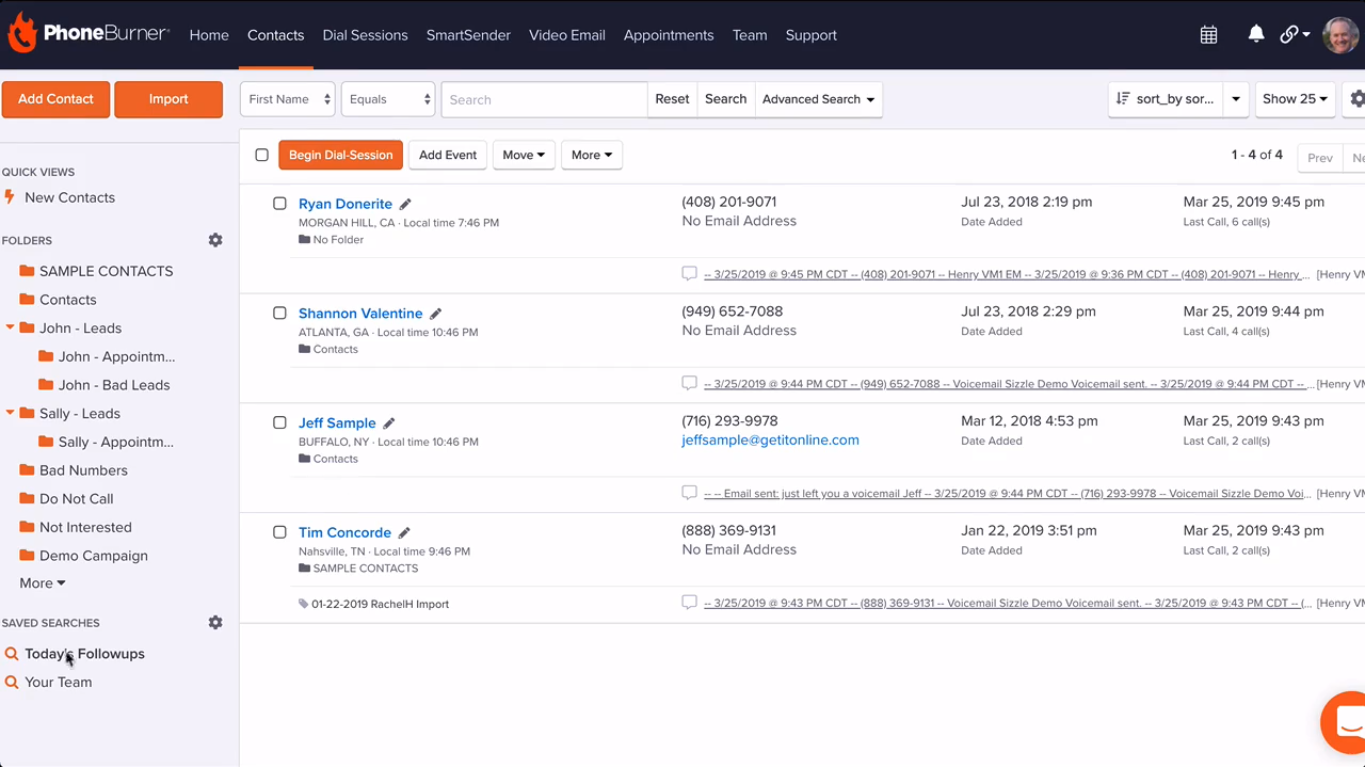Click the chat bubble icon on Jeff Sample's row
Screen dimensions: 1365x767
pos(689,492)
